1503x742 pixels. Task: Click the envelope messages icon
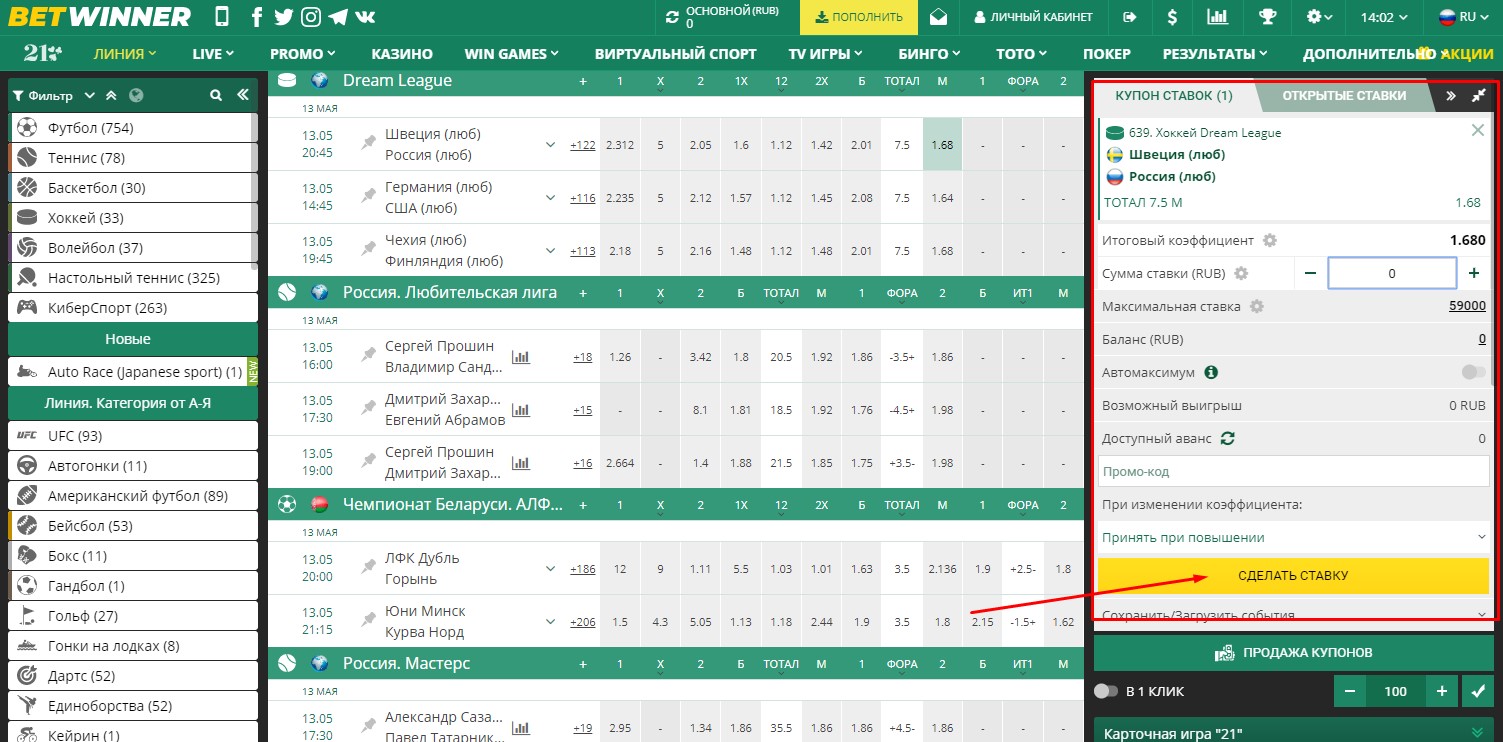pos(938,17)
